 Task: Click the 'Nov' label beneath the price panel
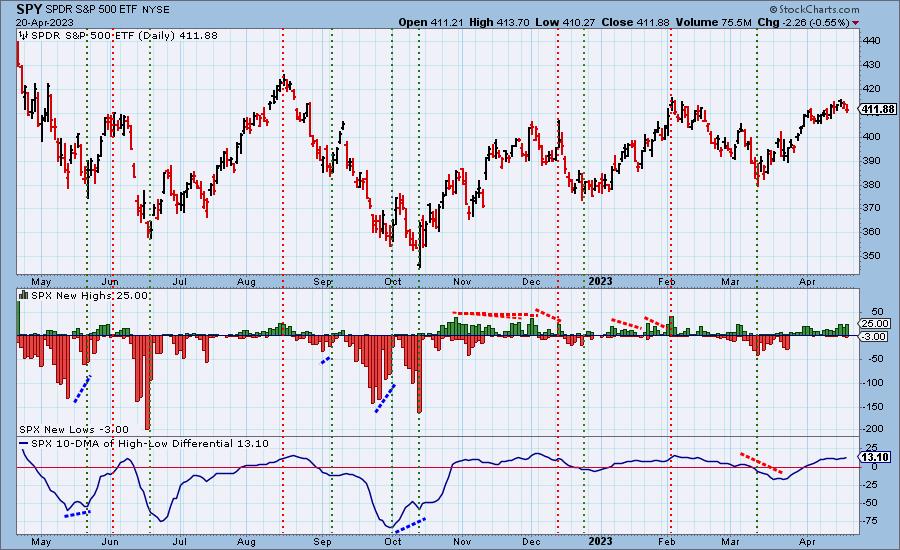[462, 282]
